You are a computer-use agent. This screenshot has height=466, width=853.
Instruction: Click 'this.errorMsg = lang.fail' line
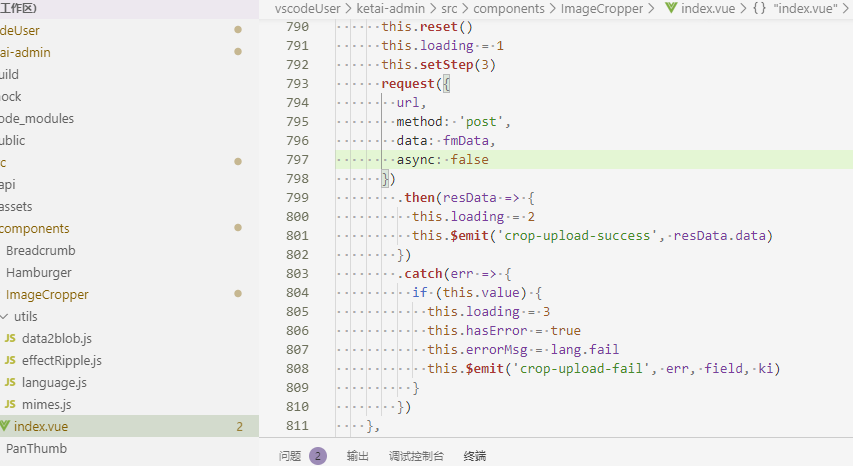[x=523, y=350]
